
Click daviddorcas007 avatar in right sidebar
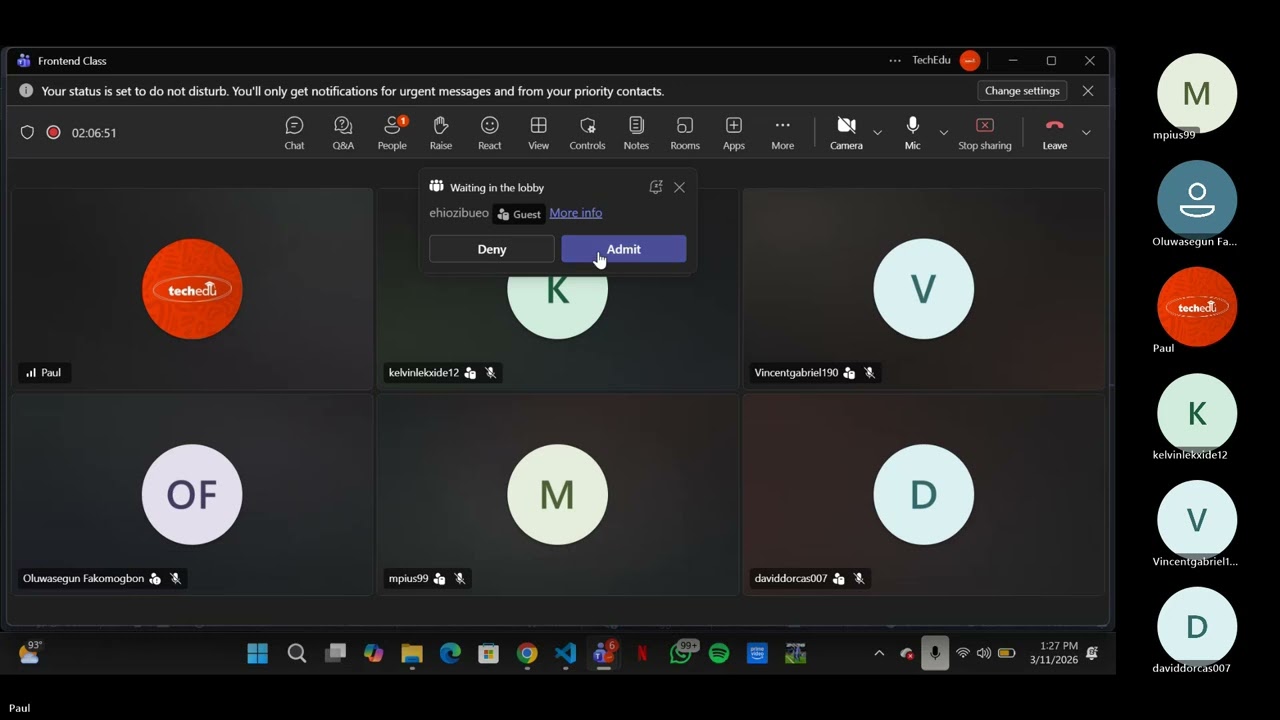tap(1197, 627)
